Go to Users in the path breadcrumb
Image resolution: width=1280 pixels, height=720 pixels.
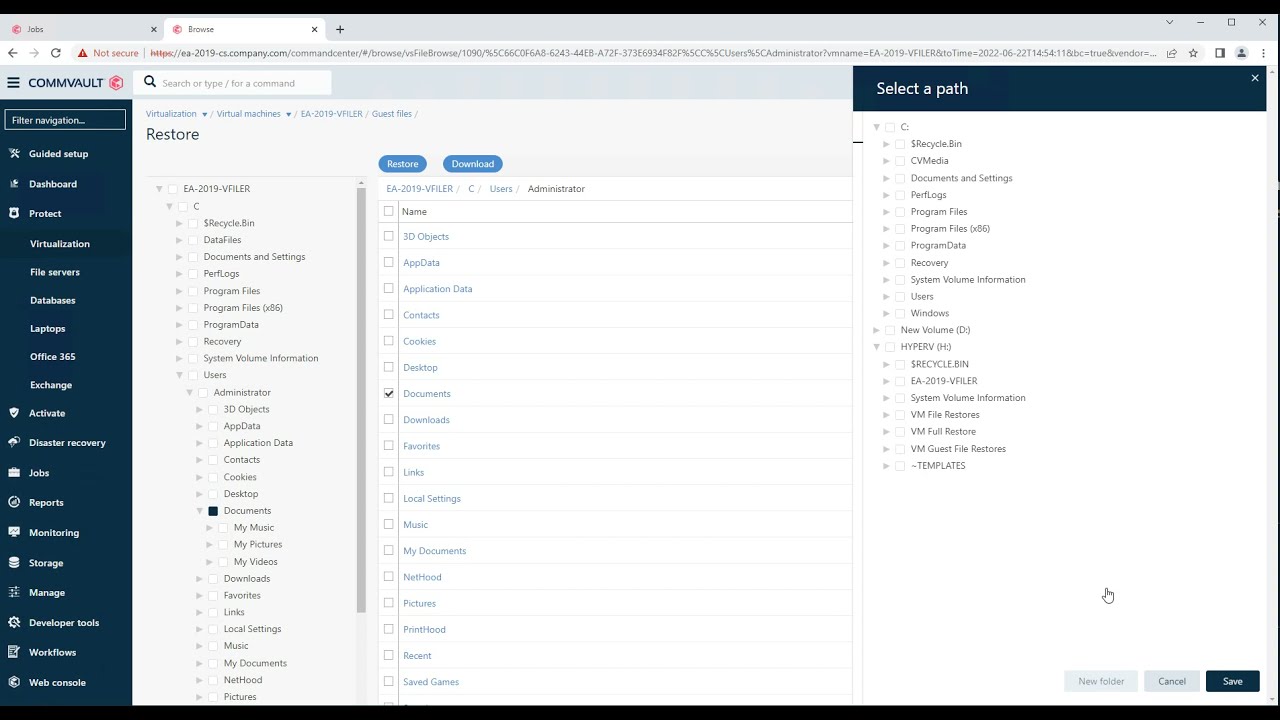(x=500, y=188)
